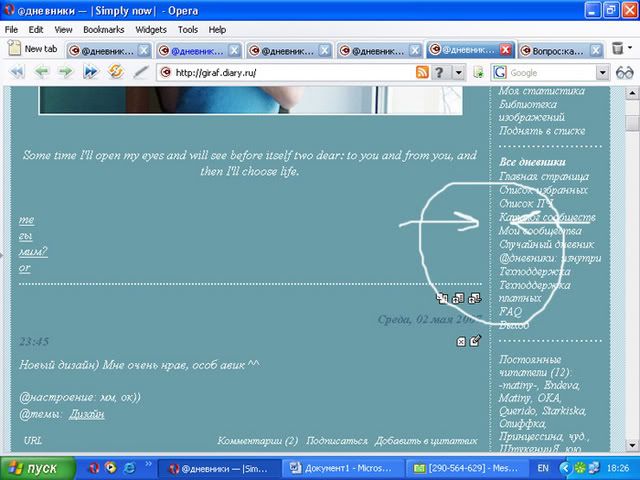Click the wand icon beside the address bar

click(141, 72)
